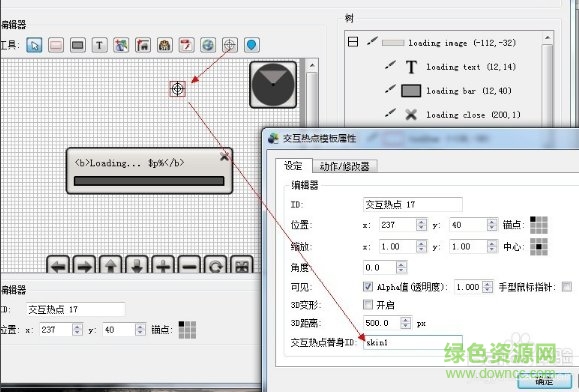Click the tilt up arrow button on canvas
The height and width of the screenshot is (392, 579).
(x=111, y=265)
